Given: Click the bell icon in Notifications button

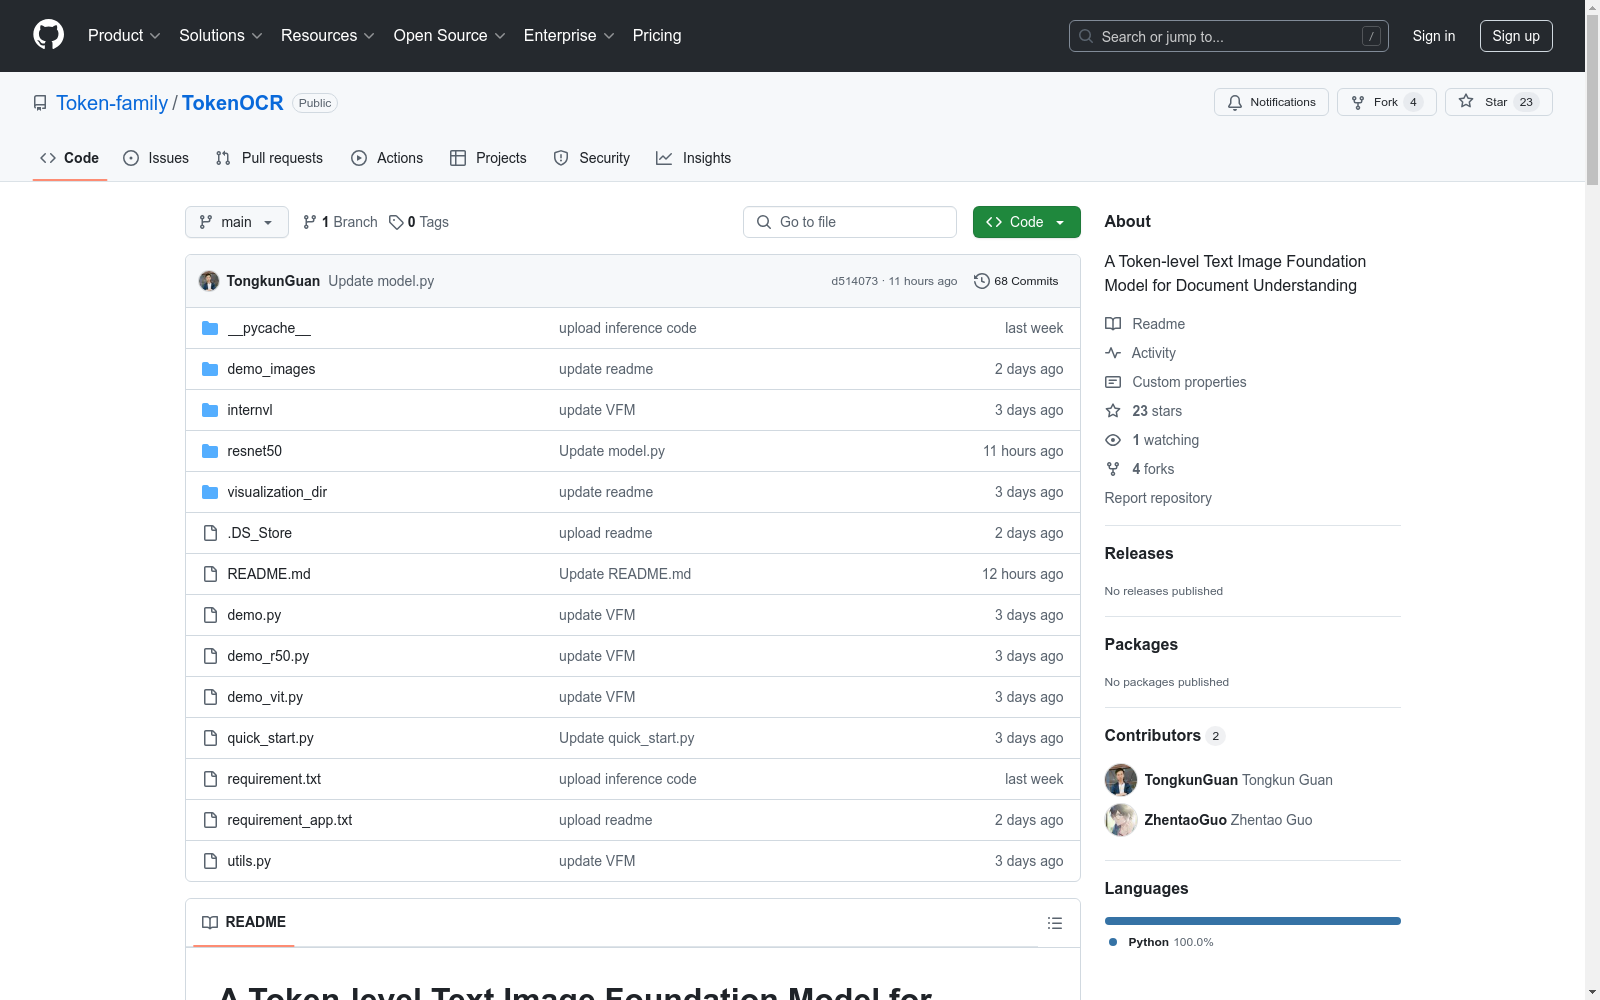Looking at the screenshot, I should tap(1235, 102).
